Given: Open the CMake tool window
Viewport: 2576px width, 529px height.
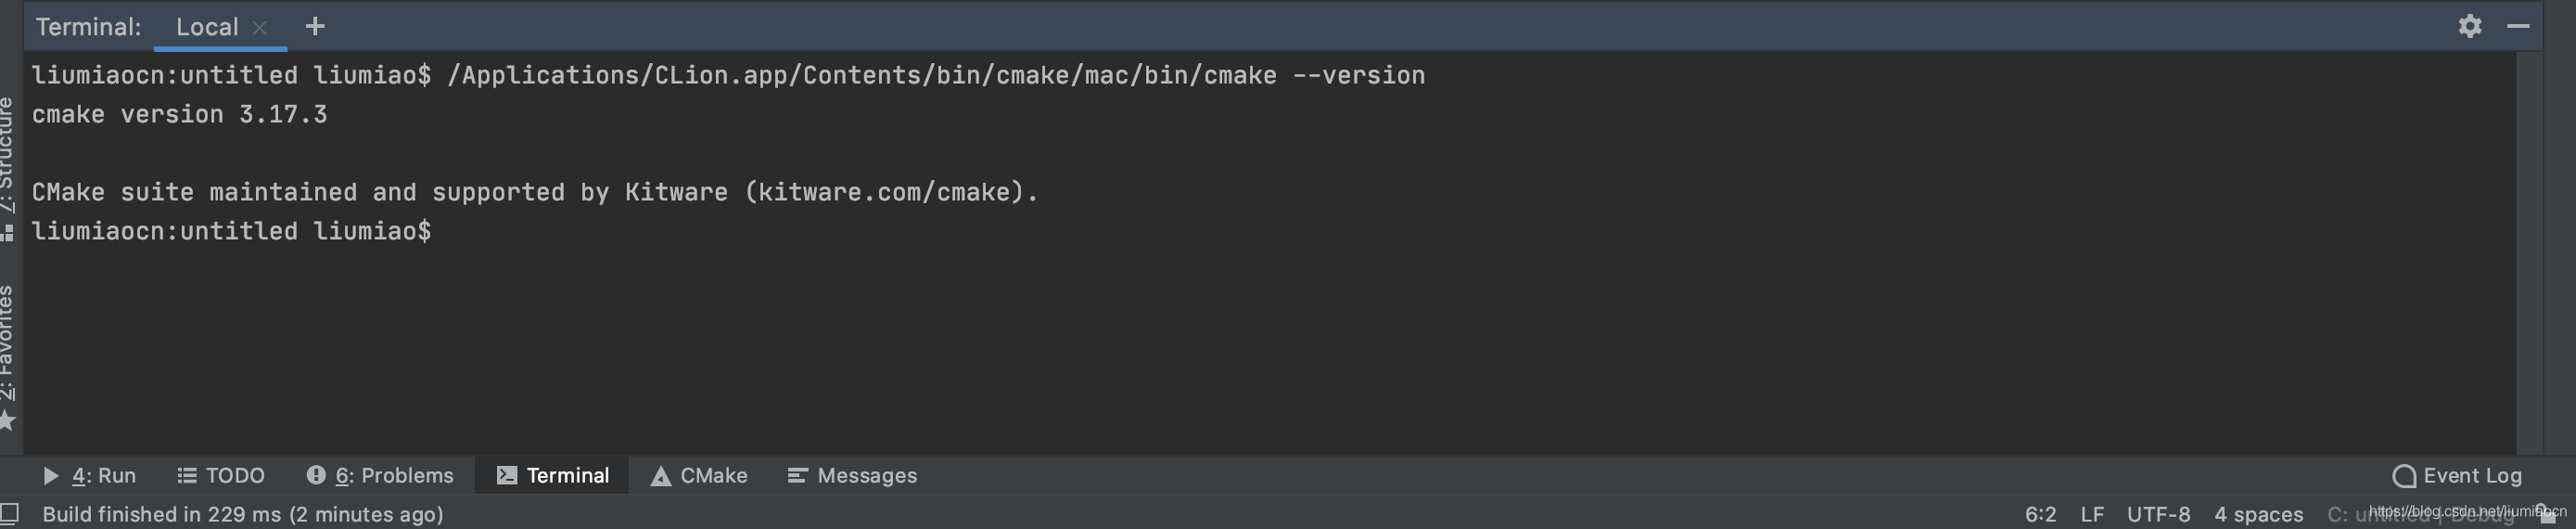Looking at the screenshot, I should click(x=699, y=475).
